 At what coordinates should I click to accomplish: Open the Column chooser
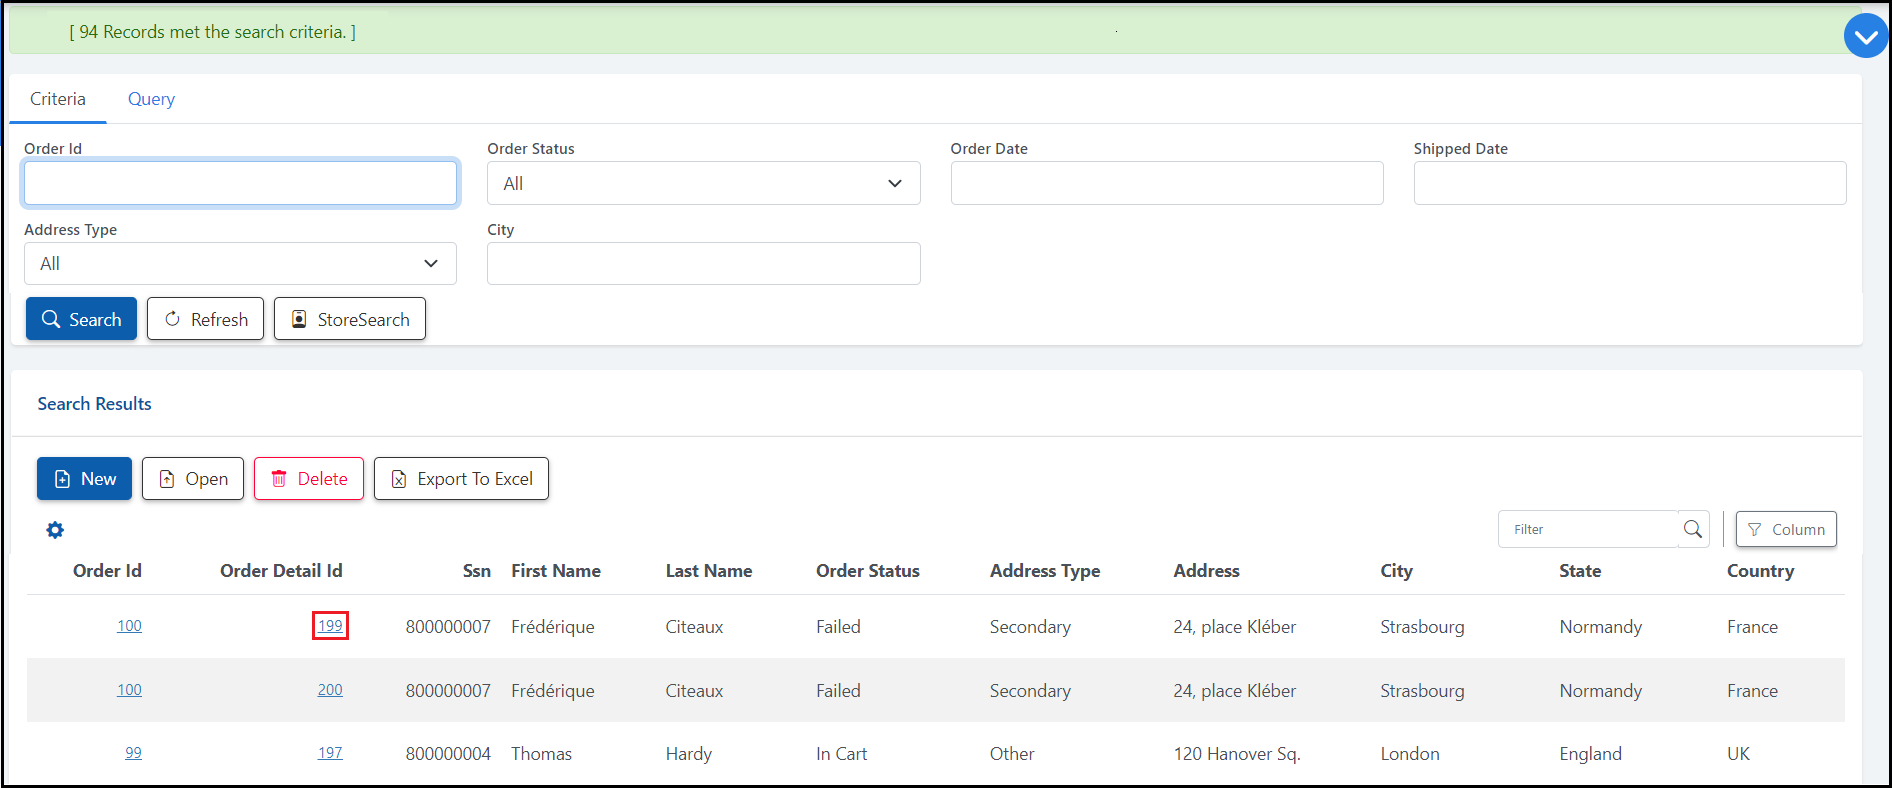[1786, 529]
